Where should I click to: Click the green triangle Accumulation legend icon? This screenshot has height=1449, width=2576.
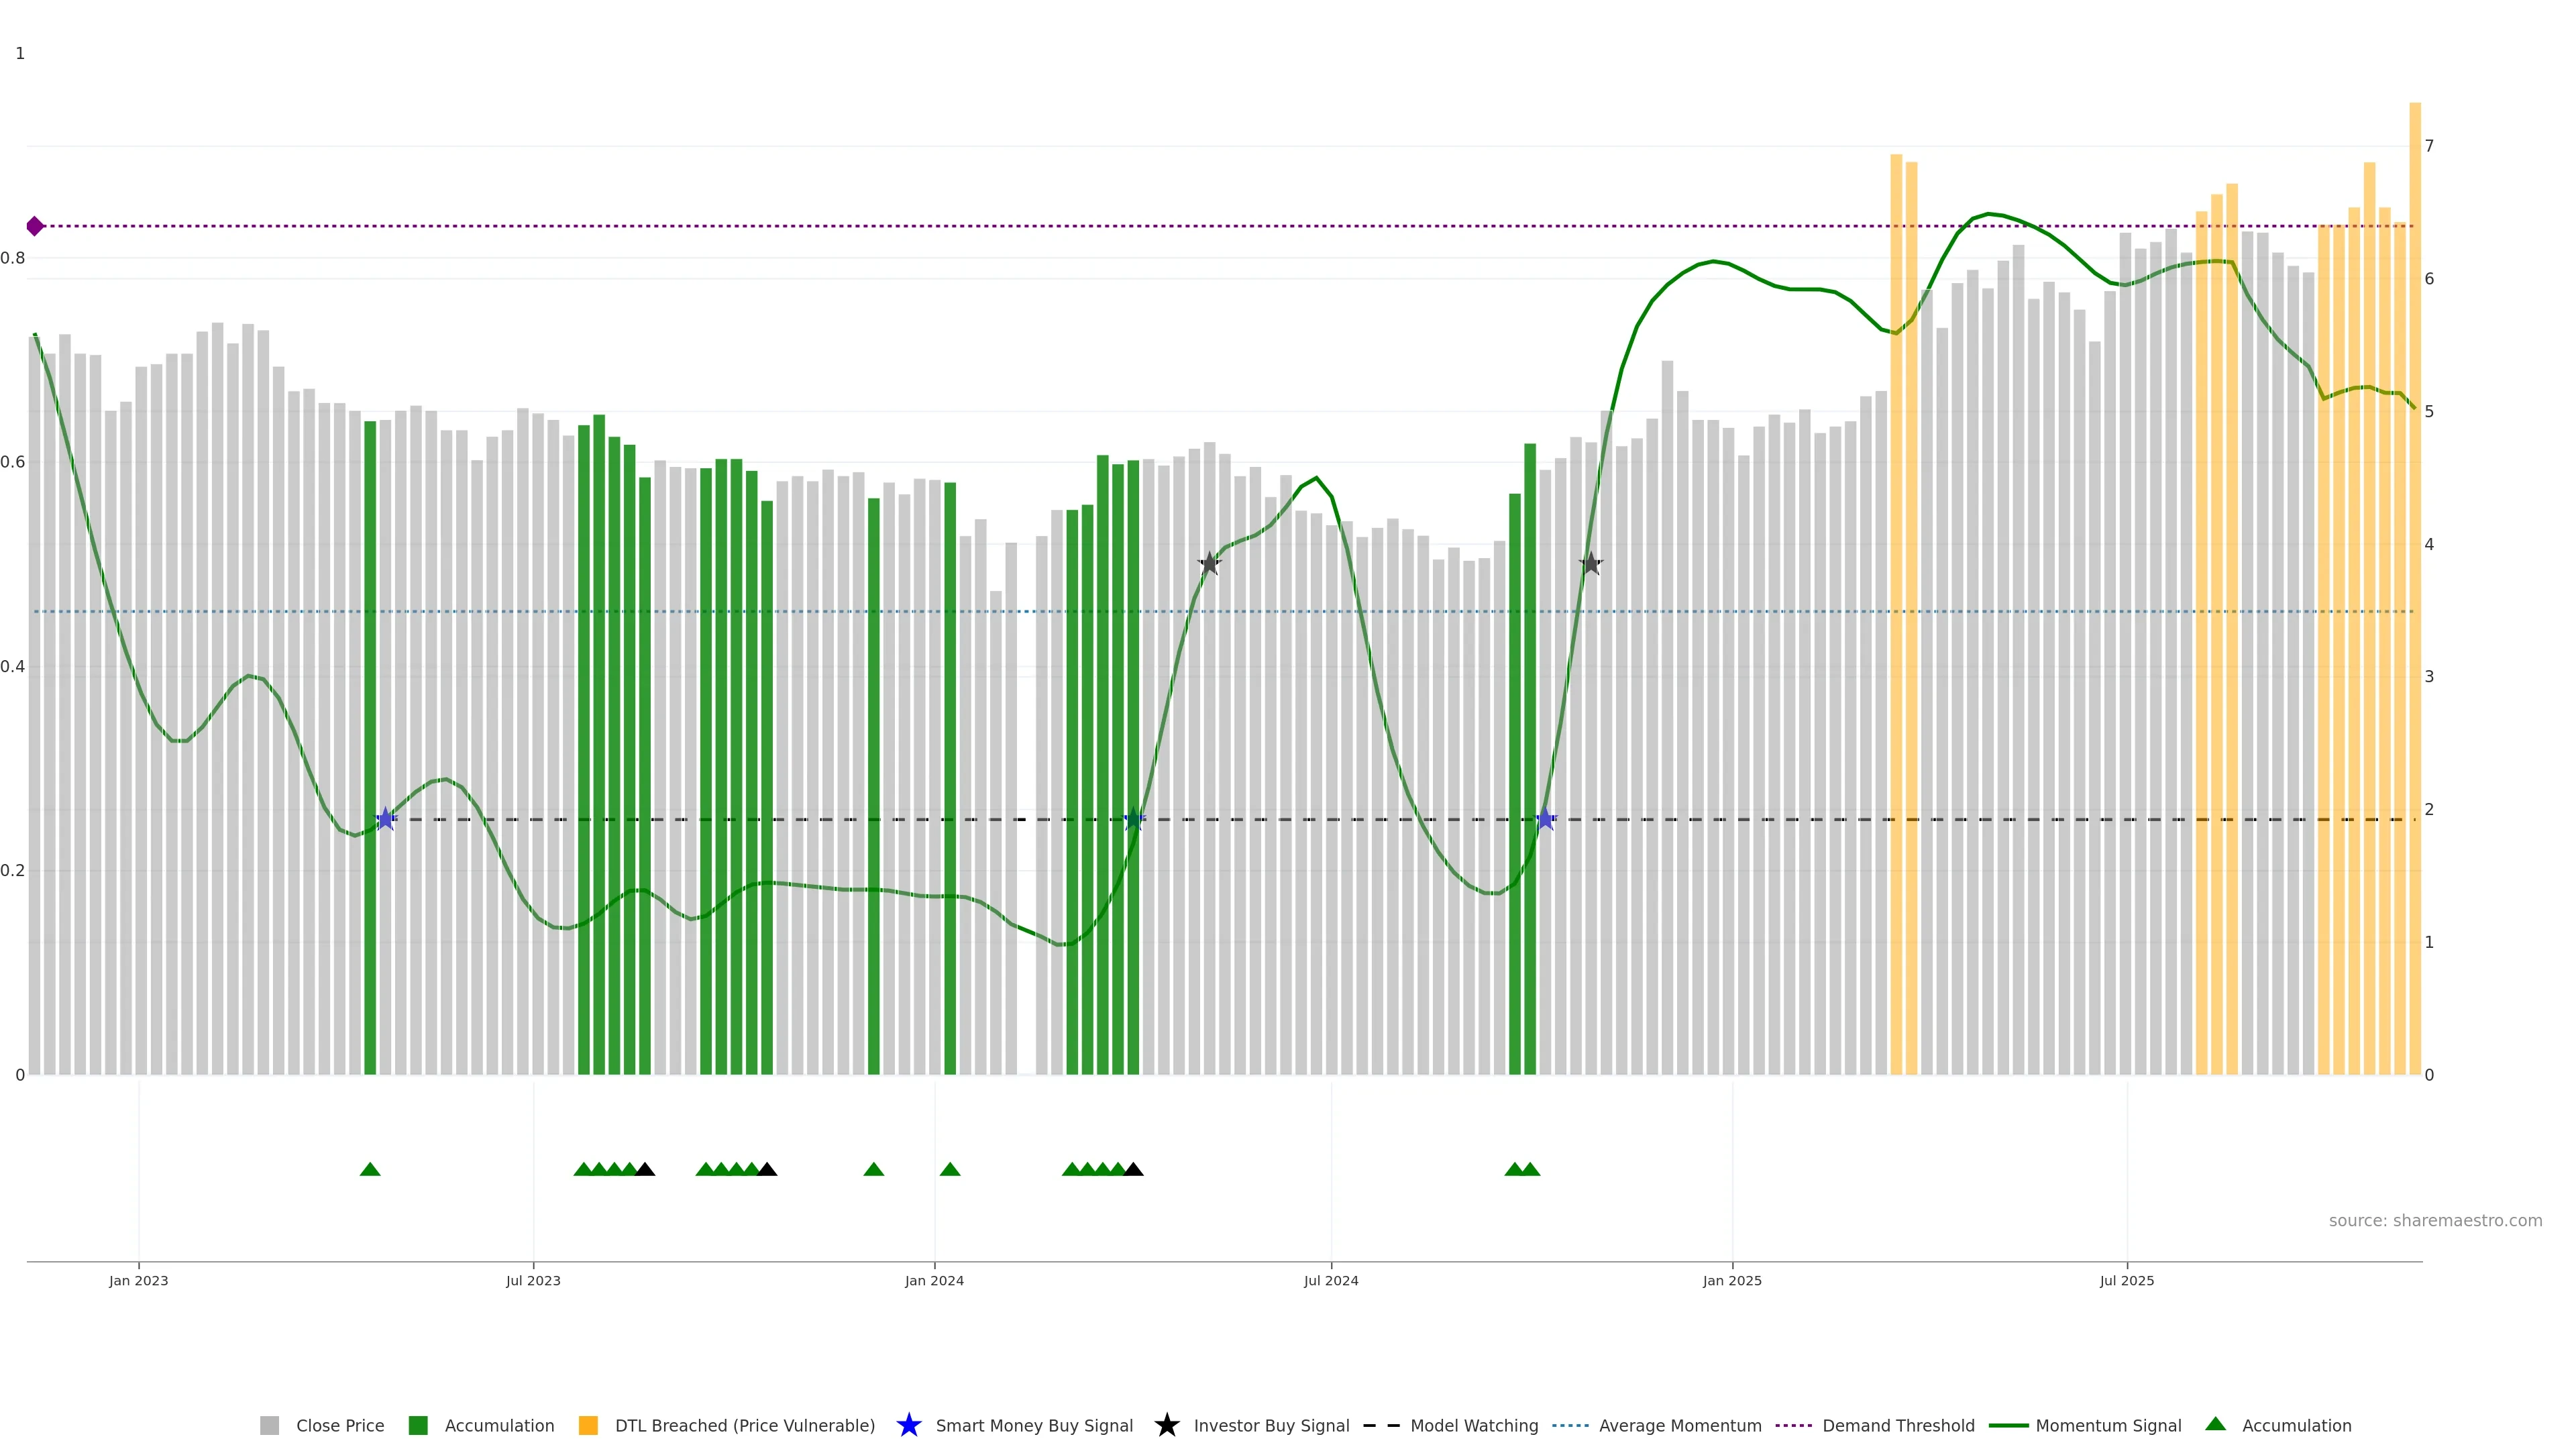[x=2215, y=1424]
